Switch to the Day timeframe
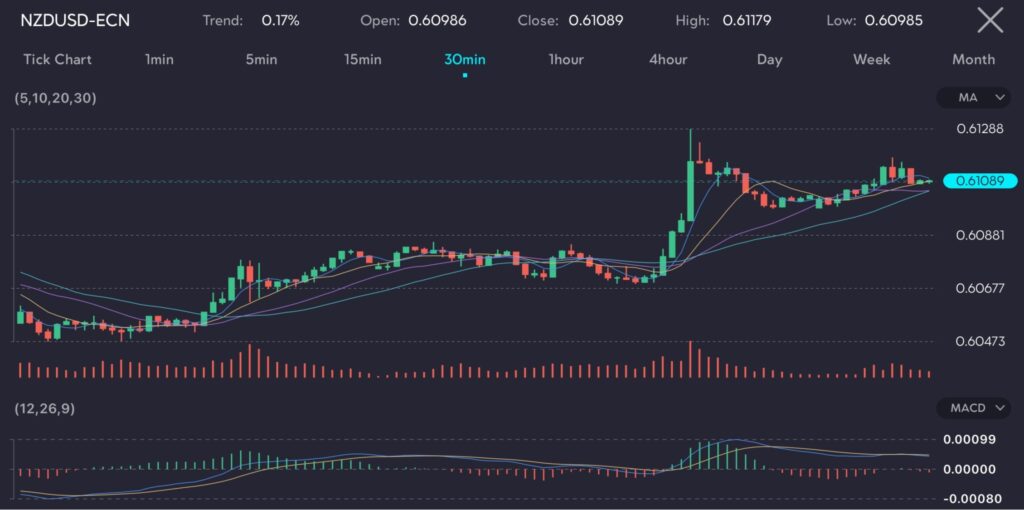Viewport: 1024px width, 510px height. [769, 59]
